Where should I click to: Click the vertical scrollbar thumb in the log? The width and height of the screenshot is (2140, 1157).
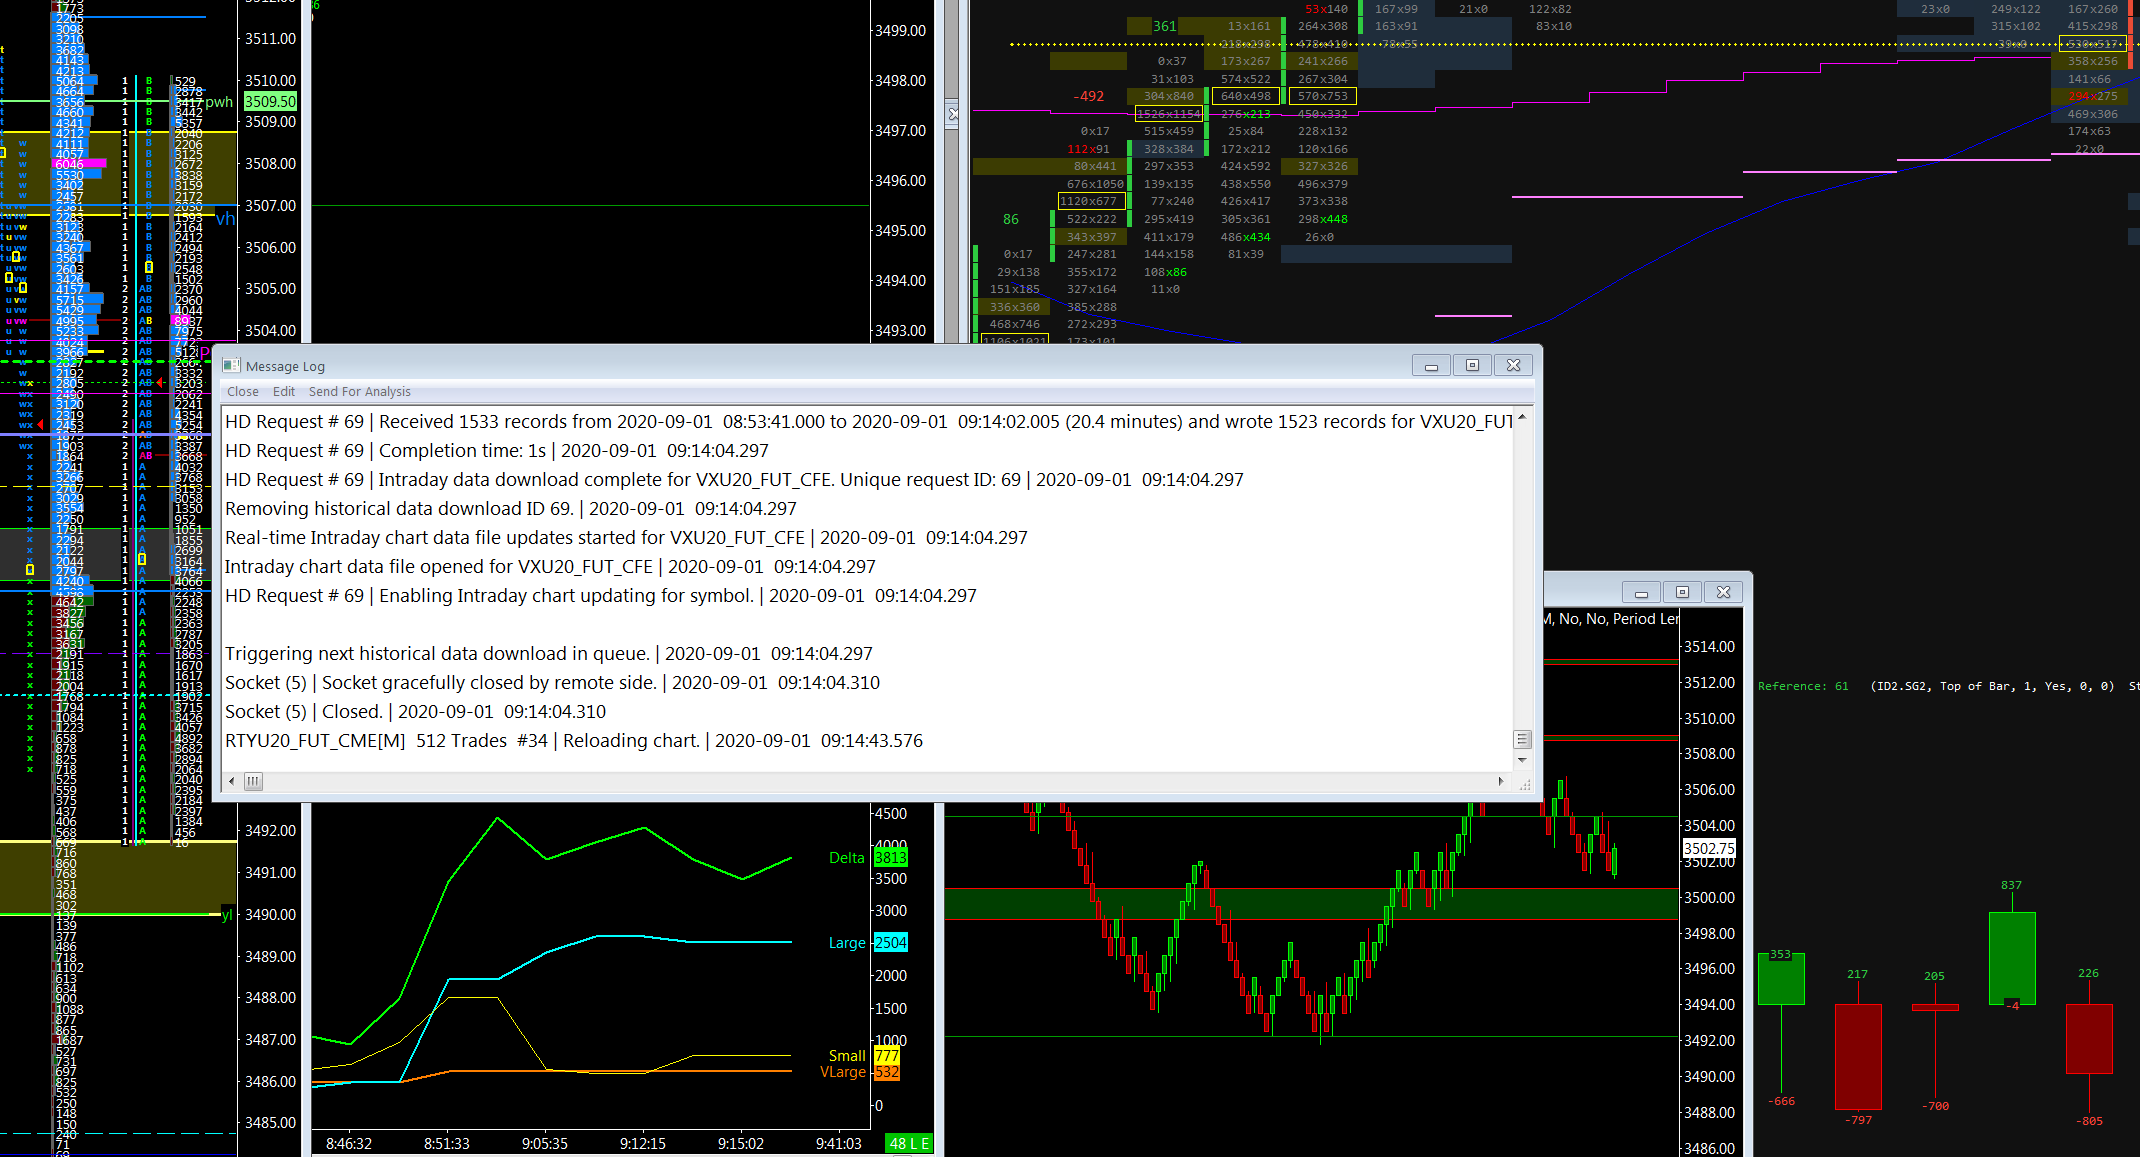(1522, 740)
